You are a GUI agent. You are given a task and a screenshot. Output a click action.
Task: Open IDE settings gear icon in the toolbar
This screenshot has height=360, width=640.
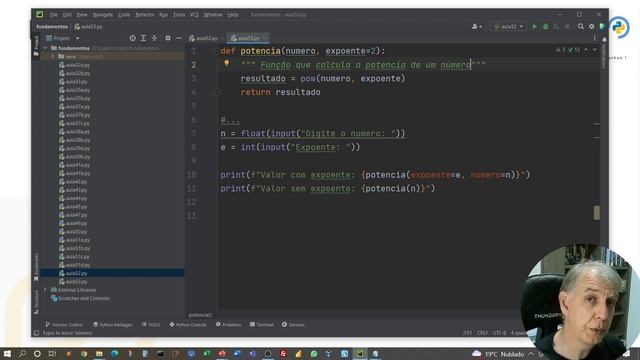tap(591, 27)
